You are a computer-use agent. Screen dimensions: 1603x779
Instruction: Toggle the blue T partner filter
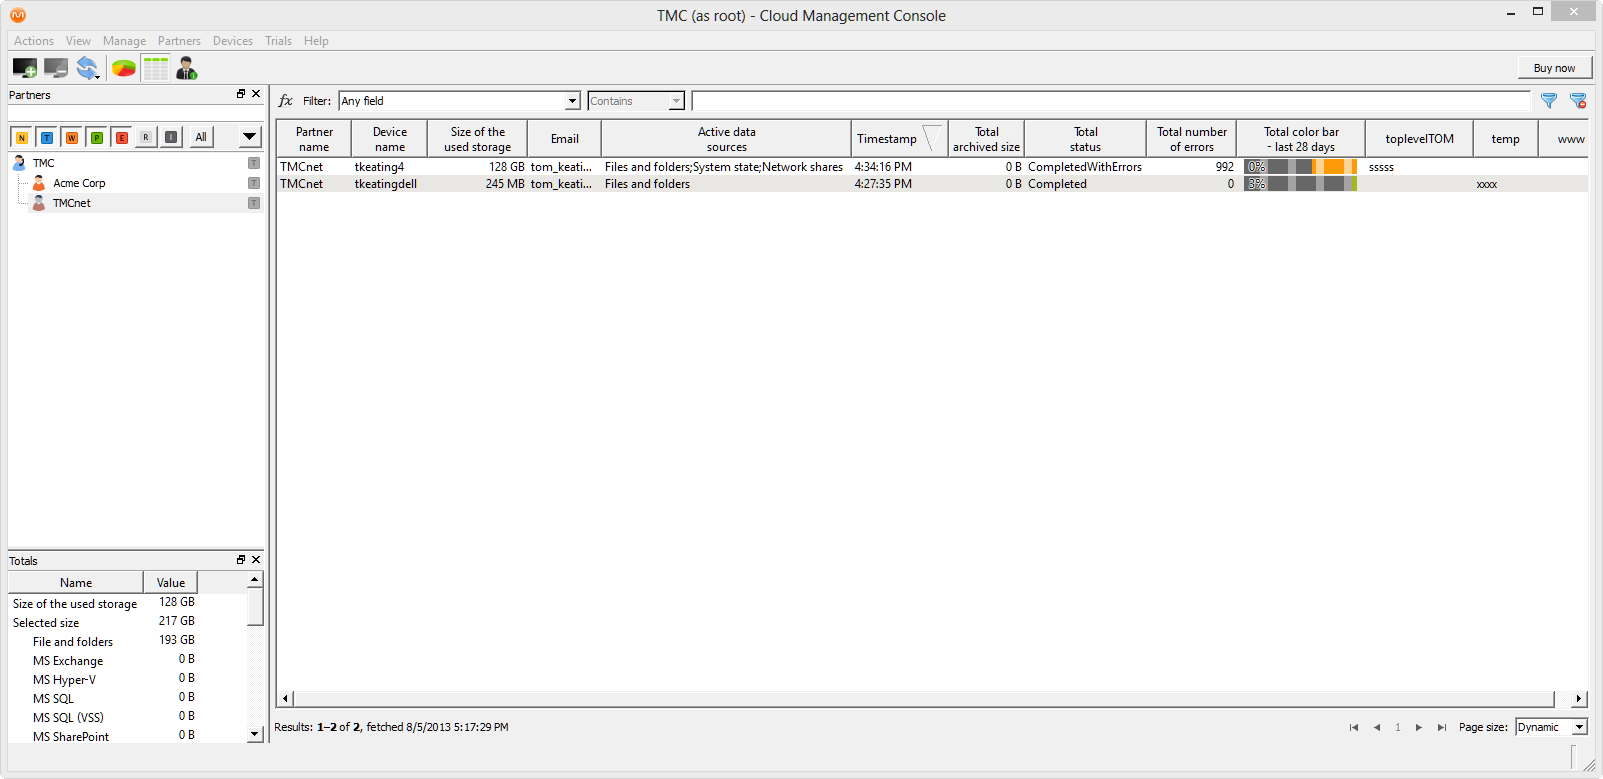(47, 137)
